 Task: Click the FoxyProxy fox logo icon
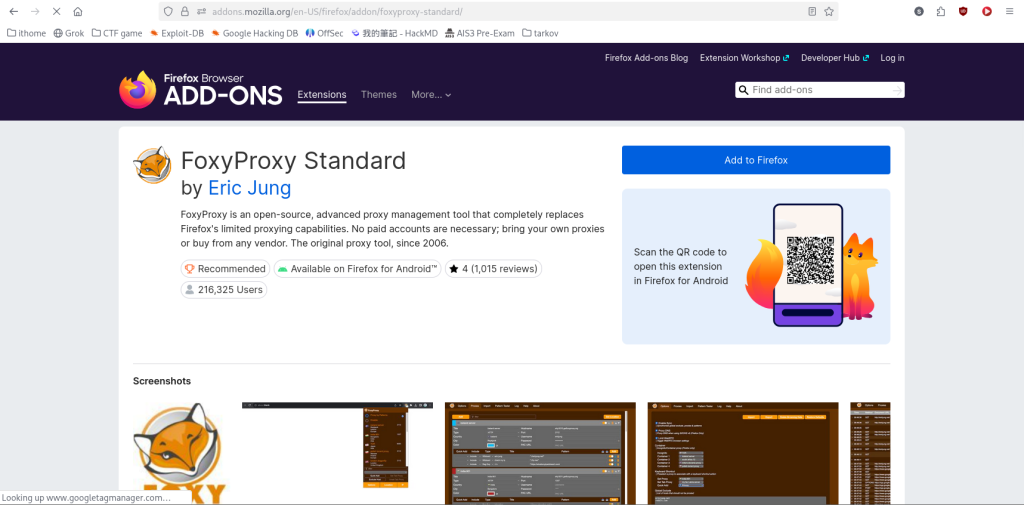[152, 165]
